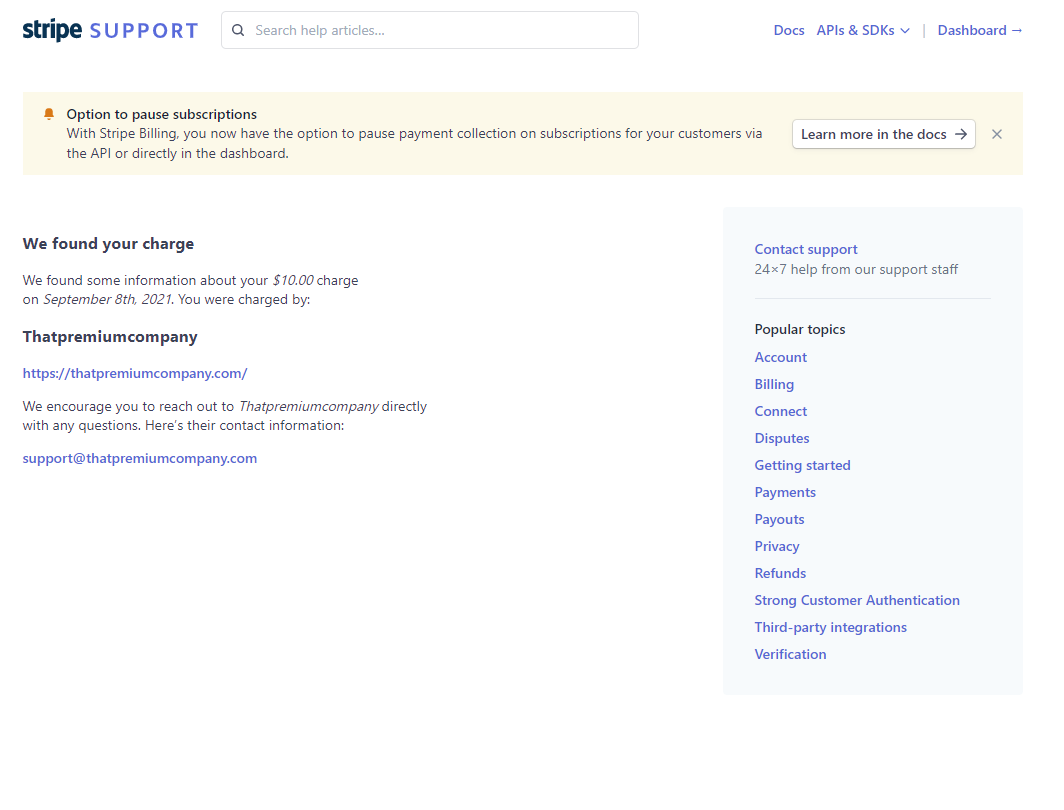Image resolution: width=1064 pixels, height=810 pixels.
Task: Click 24×7 help from our support staff text
Action: (856, 269)
